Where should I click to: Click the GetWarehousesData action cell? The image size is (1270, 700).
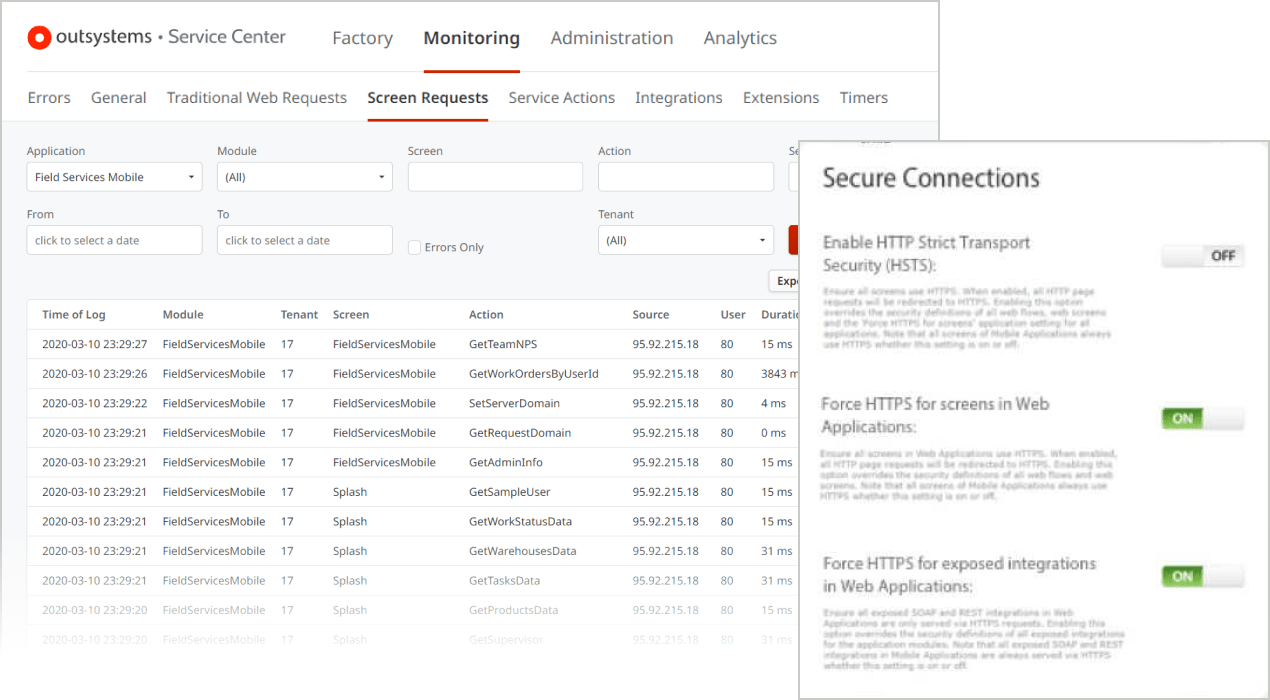coord(523,551)
